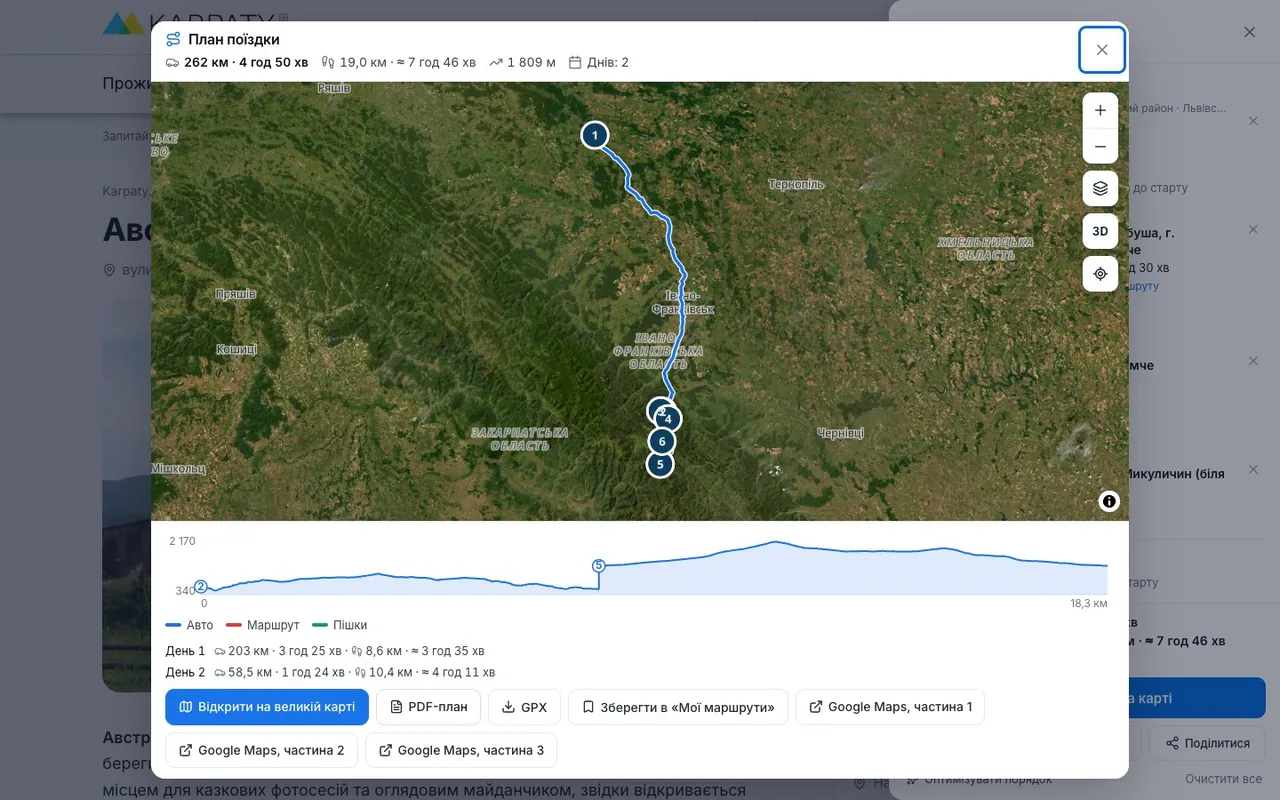Zoom in on the trip map
Viewport: 1280px width, 800px height.
tap(1100, 111)
